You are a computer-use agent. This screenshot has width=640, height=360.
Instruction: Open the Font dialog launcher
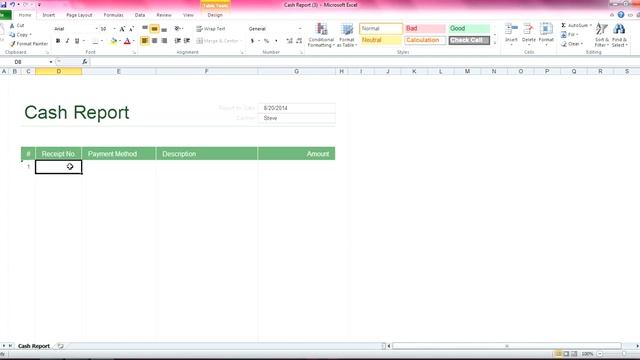point(134,53)
